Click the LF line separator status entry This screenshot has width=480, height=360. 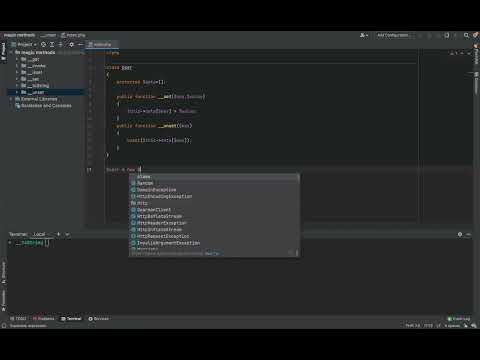tap(438, 326)
